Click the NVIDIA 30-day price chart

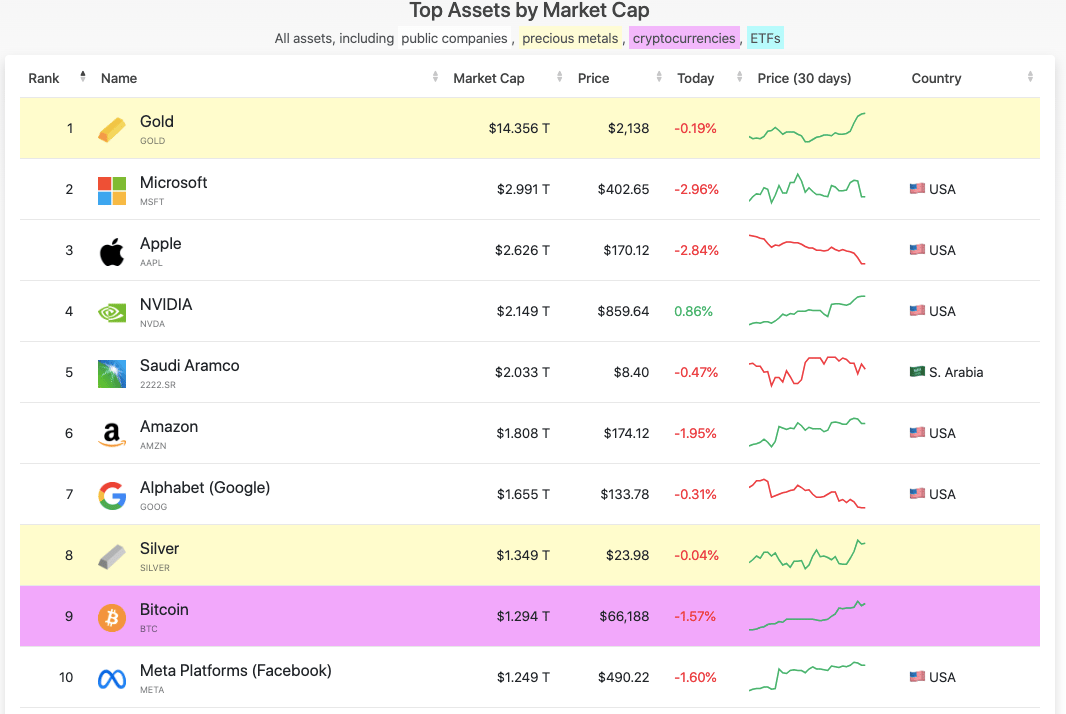pos(807,311)
